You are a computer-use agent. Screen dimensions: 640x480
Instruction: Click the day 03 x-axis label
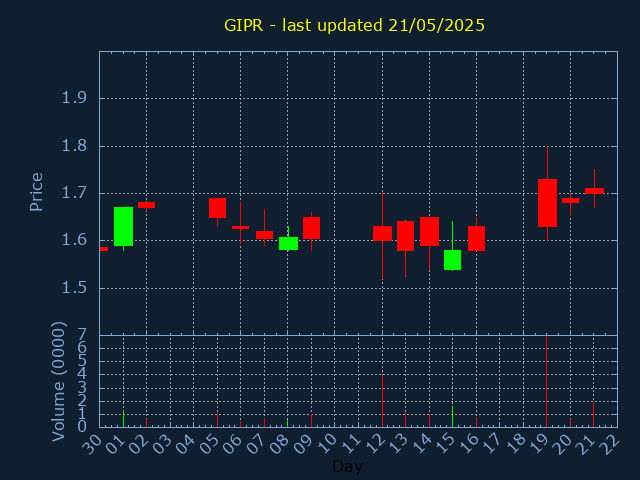click(163, 443)
